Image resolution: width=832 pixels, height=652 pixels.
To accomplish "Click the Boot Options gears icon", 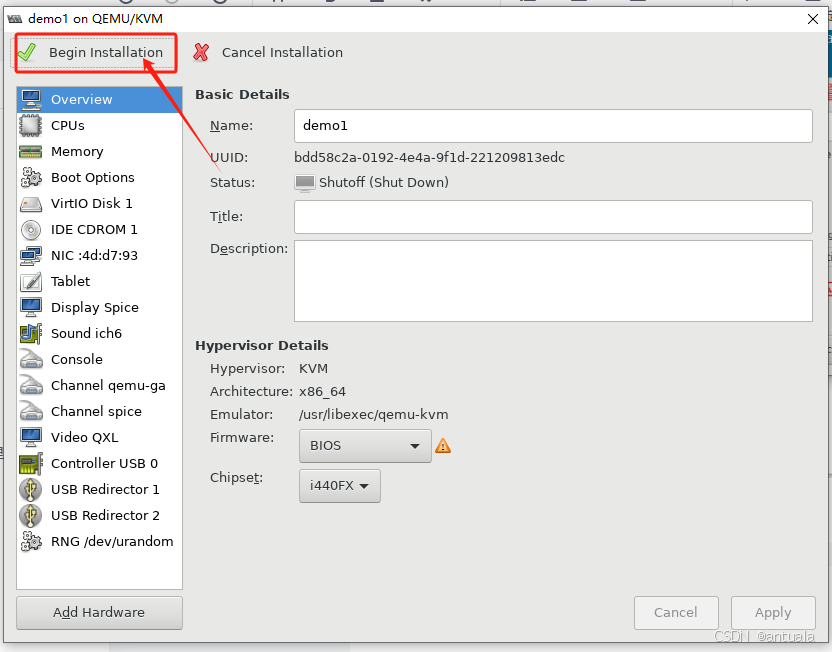I will click(31, 177).
